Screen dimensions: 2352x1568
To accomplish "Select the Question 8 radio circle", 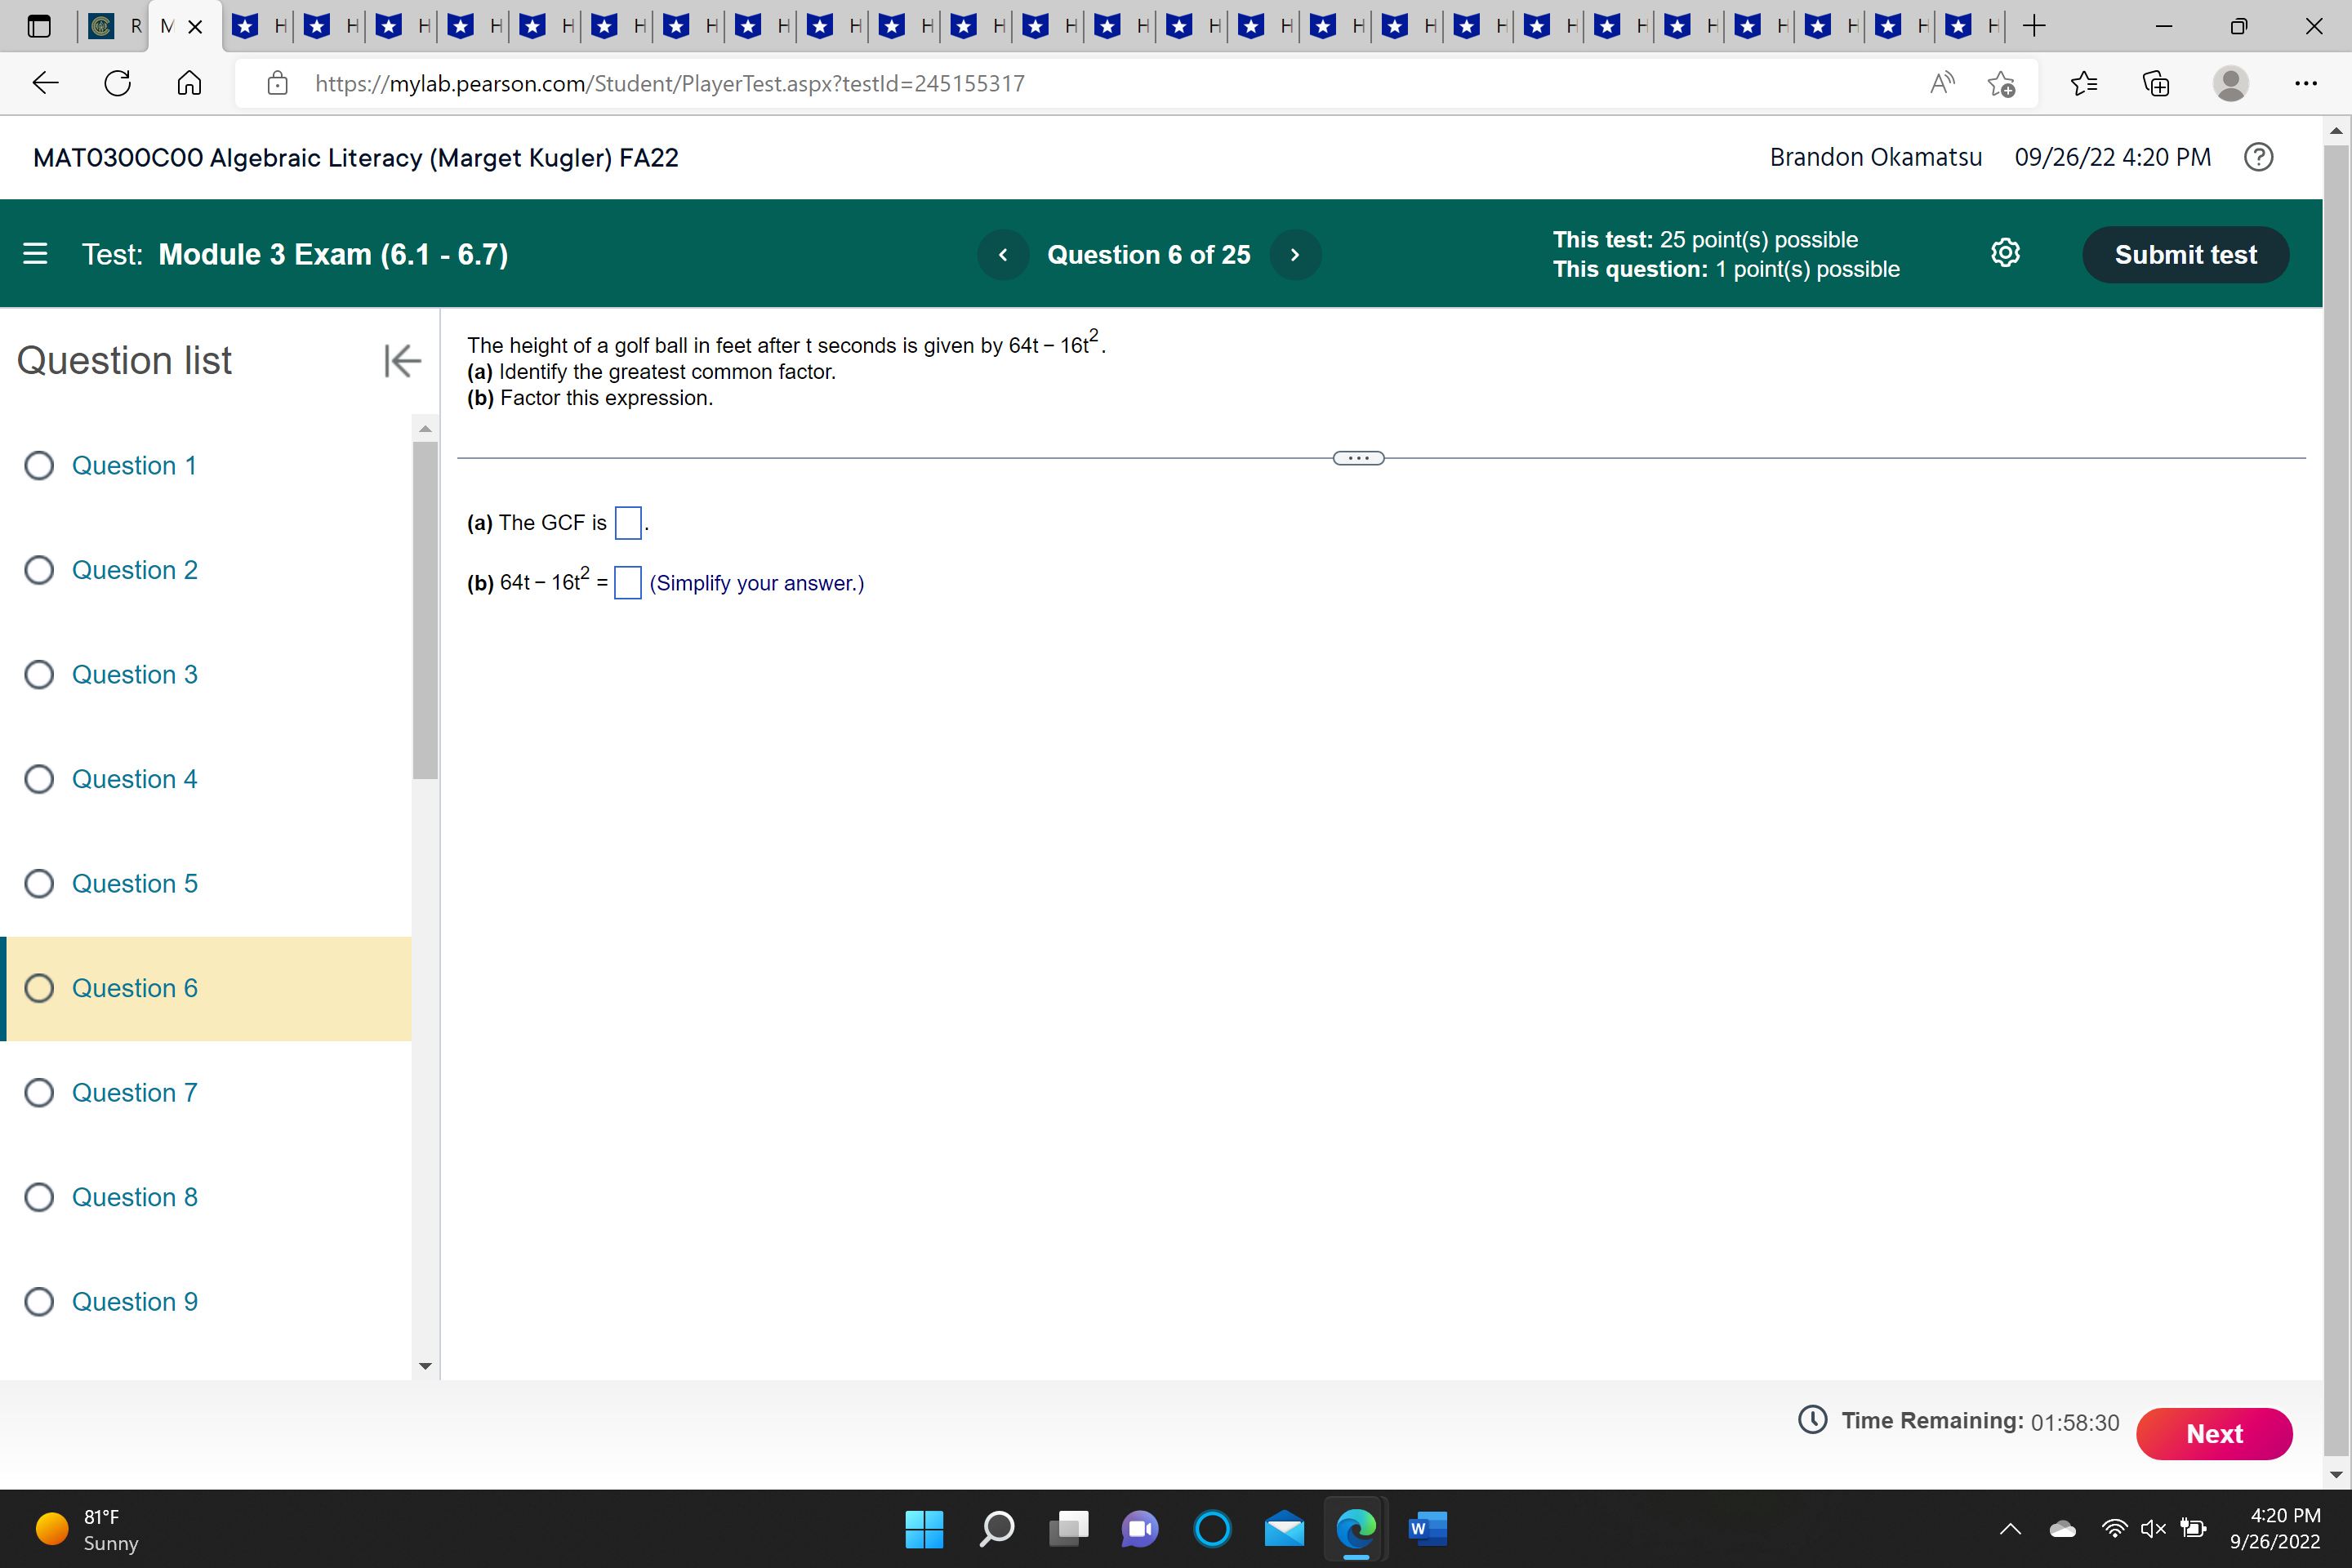I will coord(39,1197).
